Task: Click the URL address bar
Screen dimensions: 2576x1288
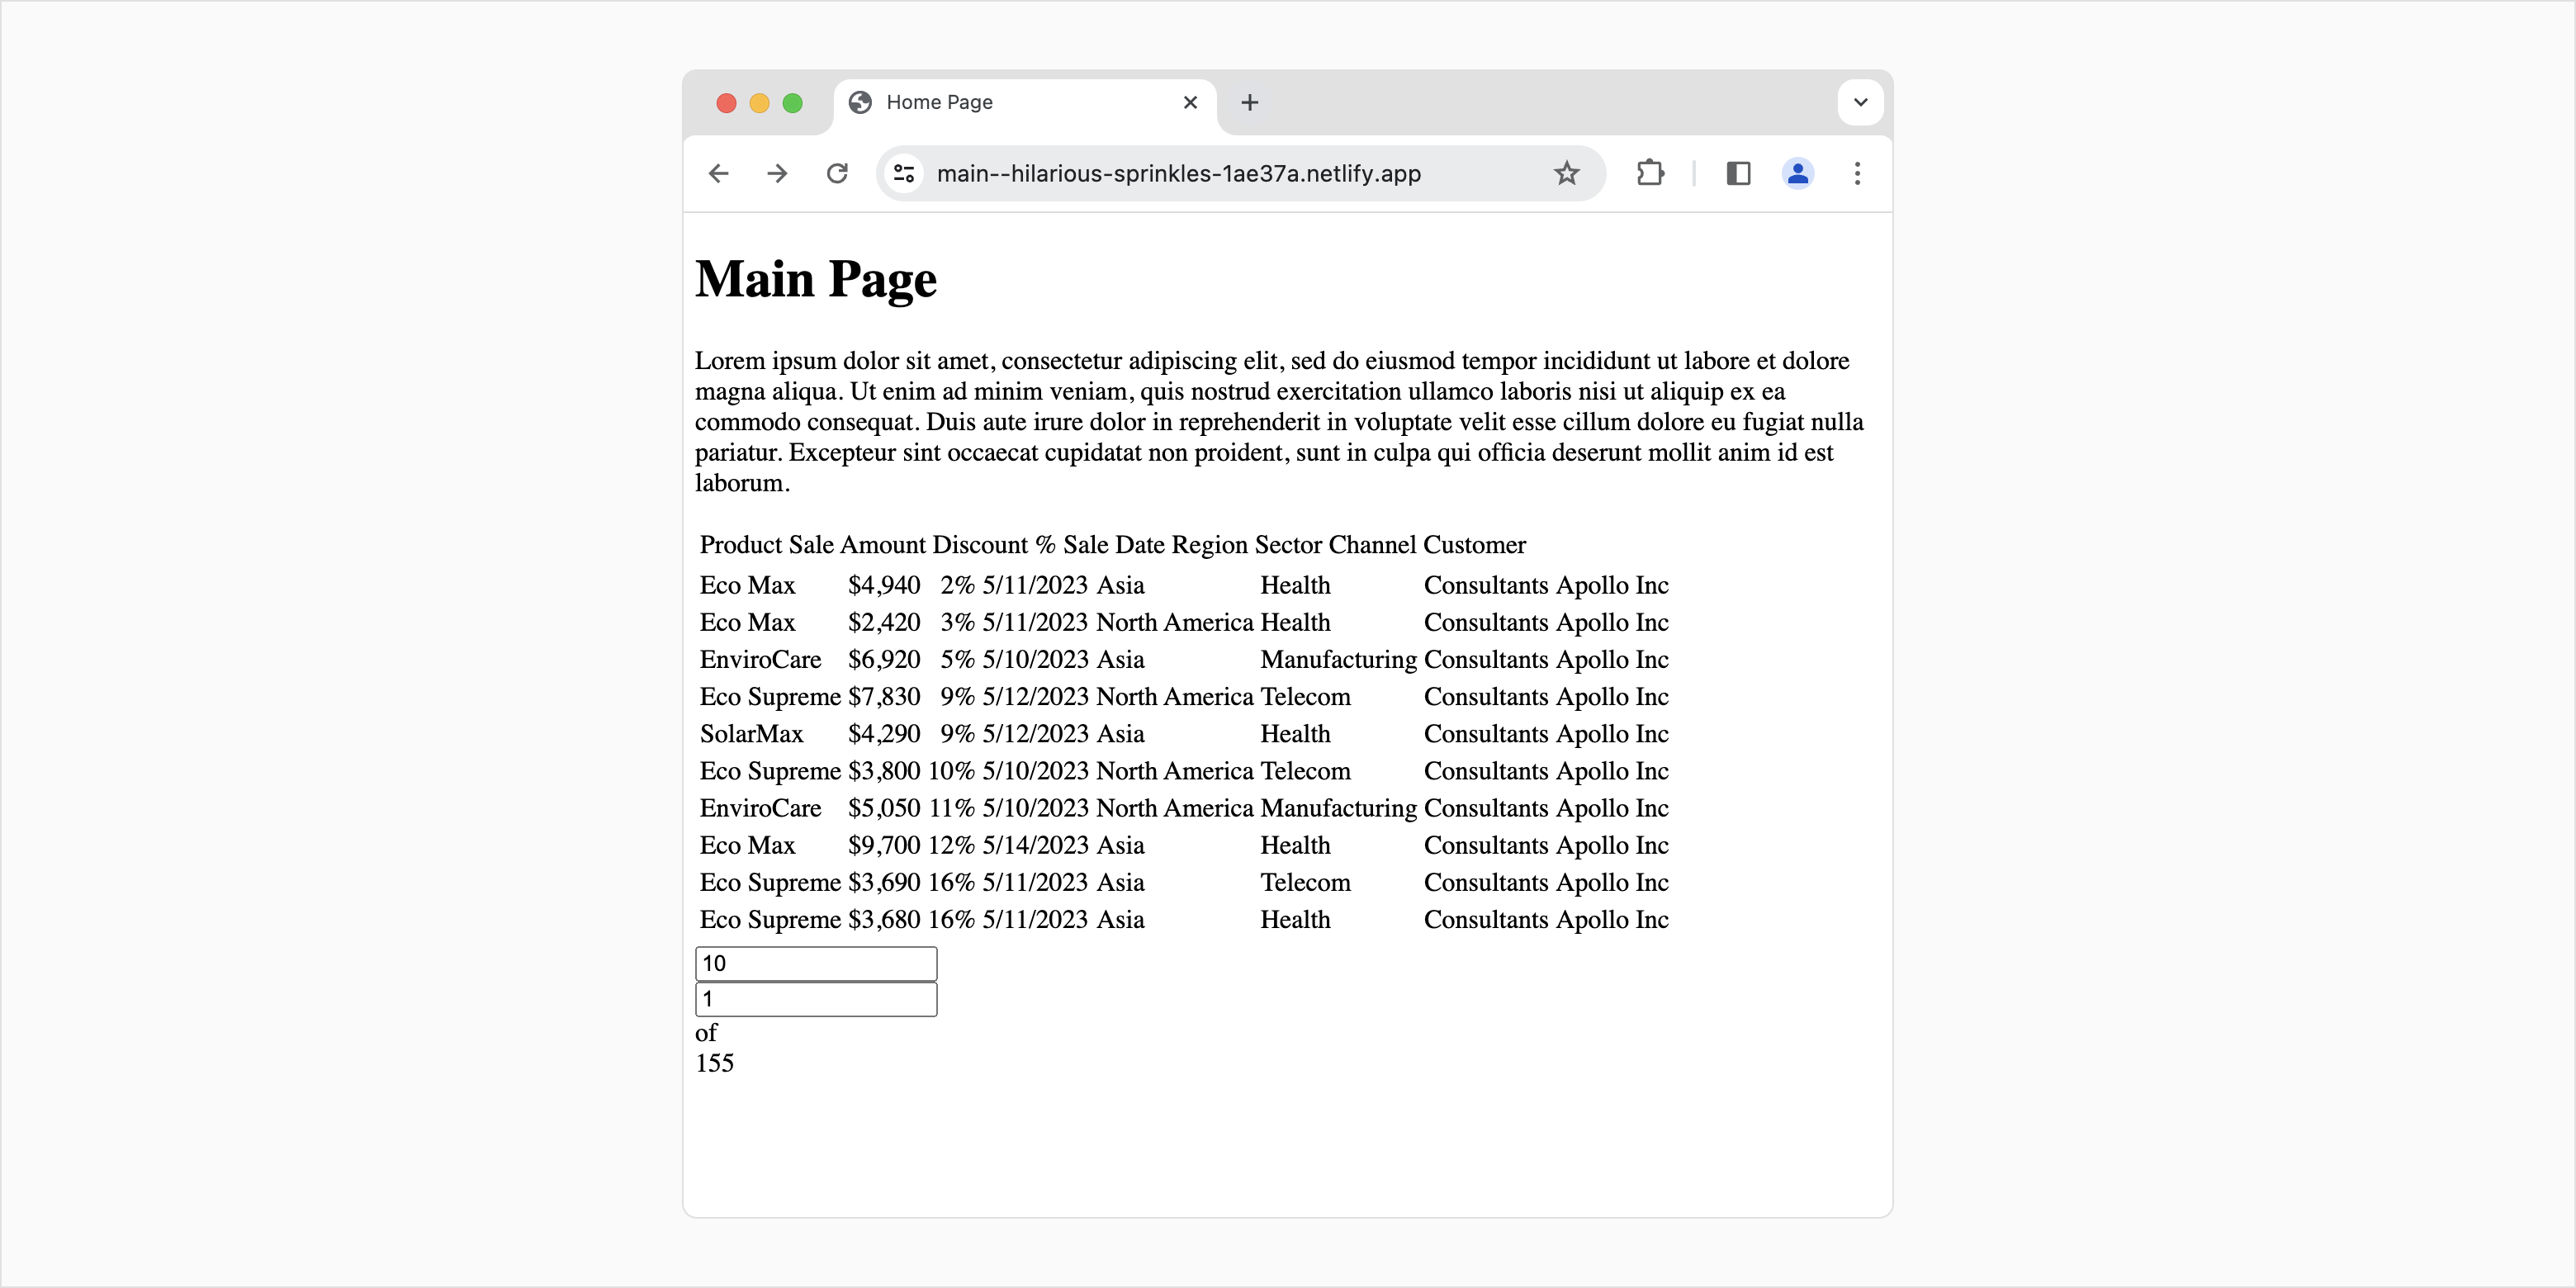Action: click(x=1240, y=173)
